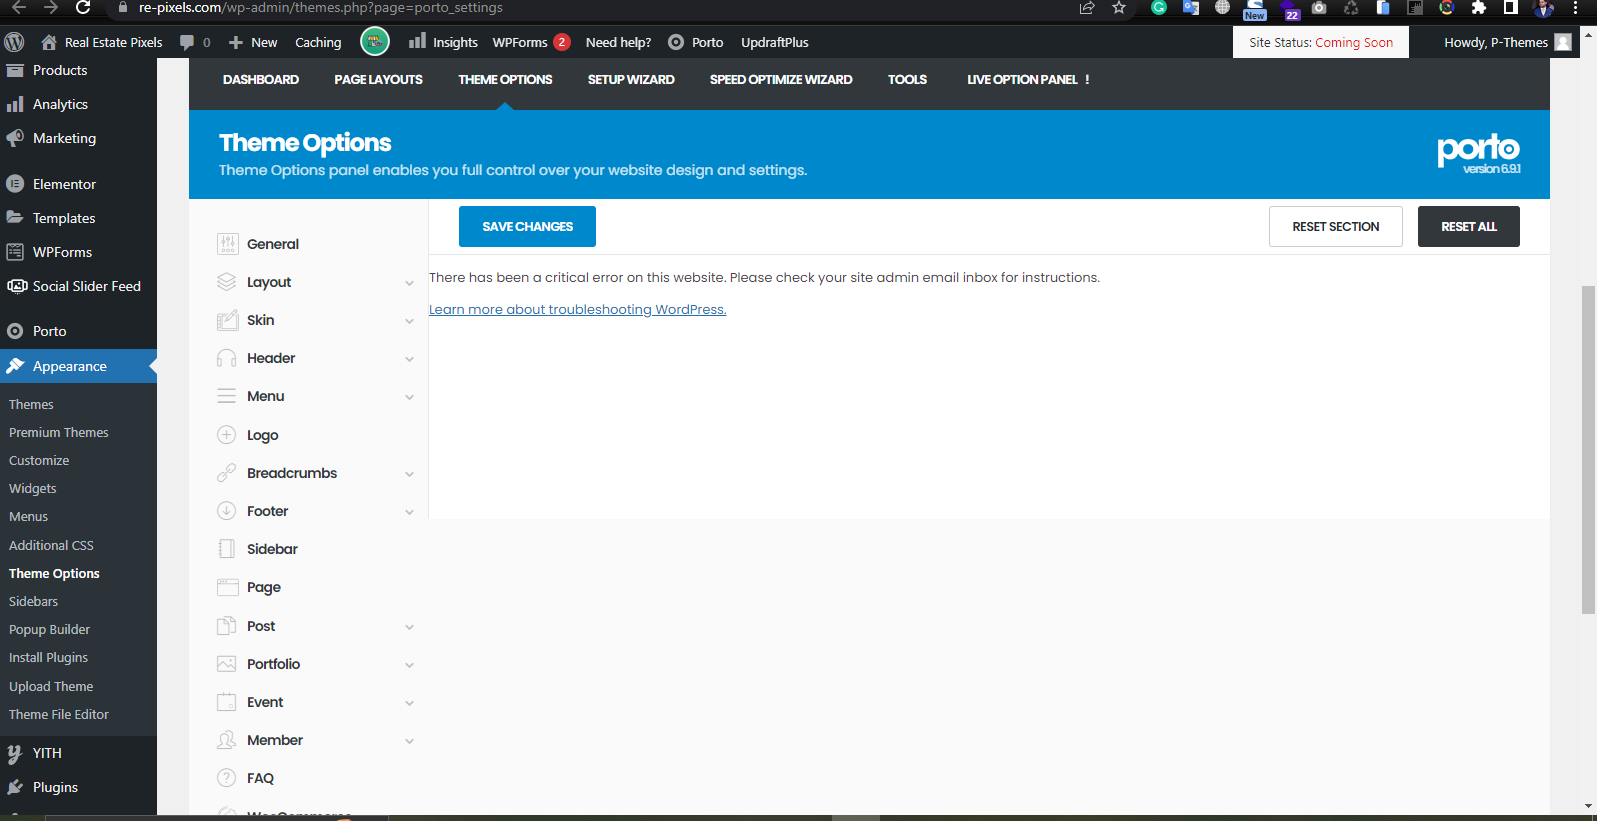The height and width of the screenshot is (821, 1597).
Task: Click the FAQ question mark icon
Action: pyautogui.click(x=227, y=778)
